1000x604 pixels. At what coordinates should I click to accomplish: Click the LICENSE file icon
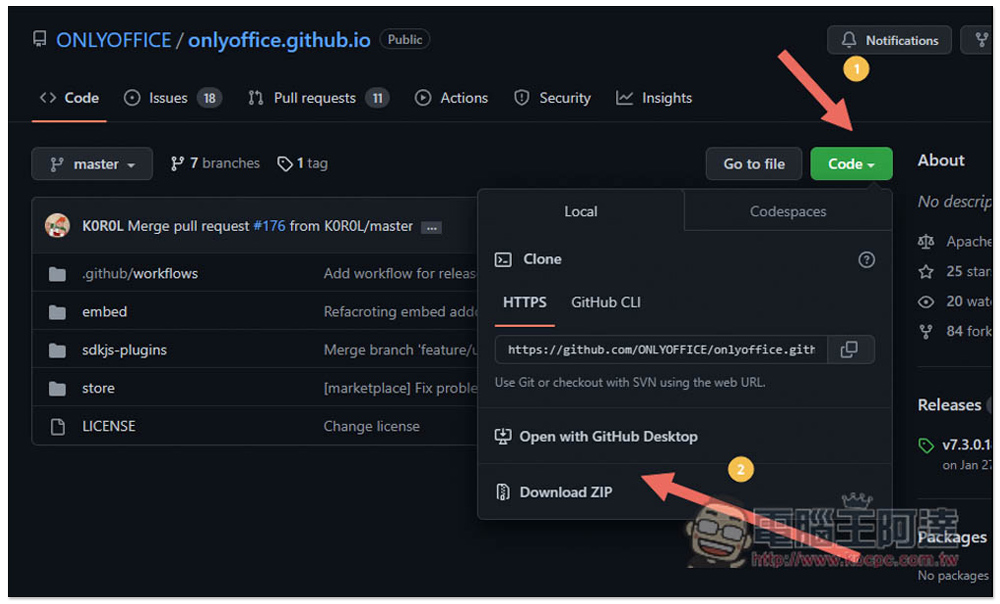point(57,426)
